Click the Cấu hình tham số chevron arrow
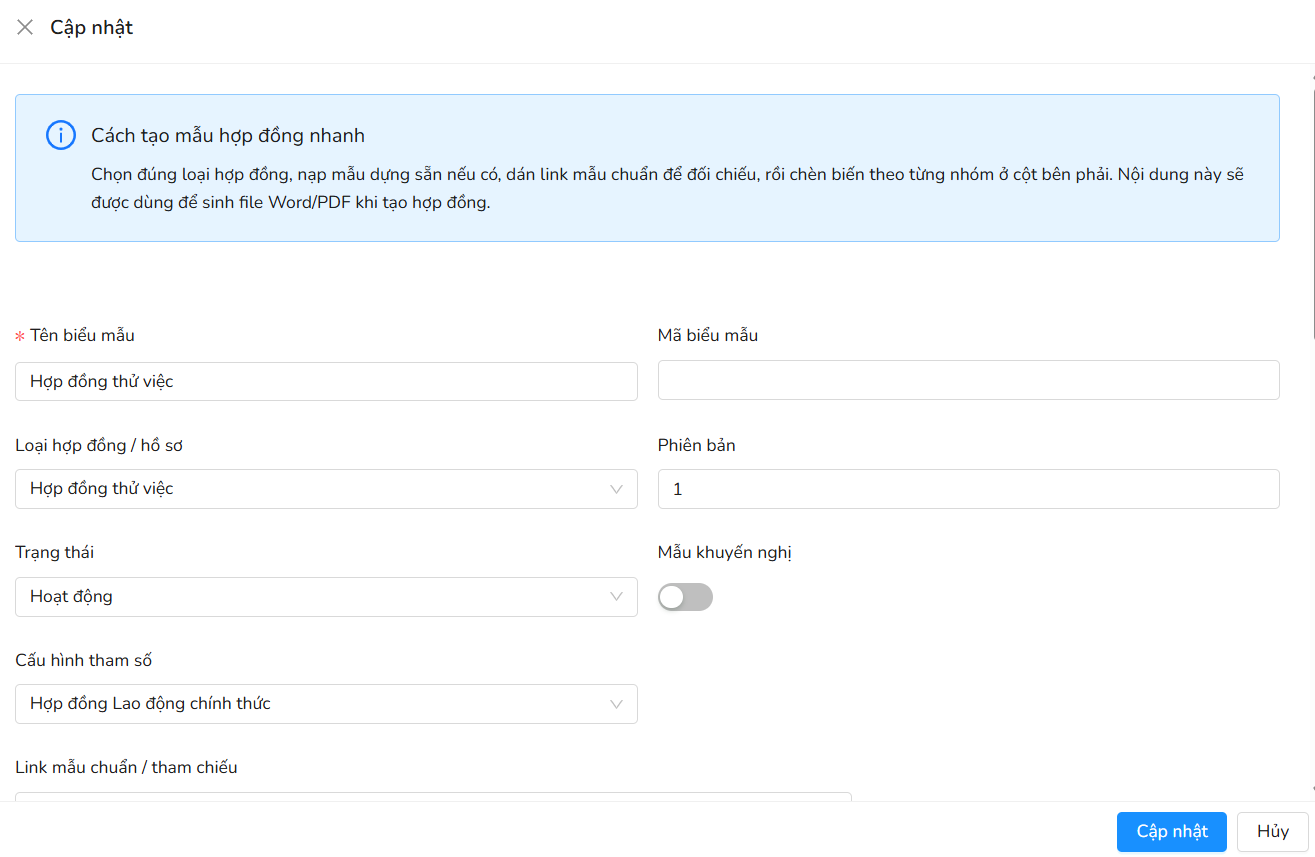The image size is (1315, 857). (x=616, y=704)
